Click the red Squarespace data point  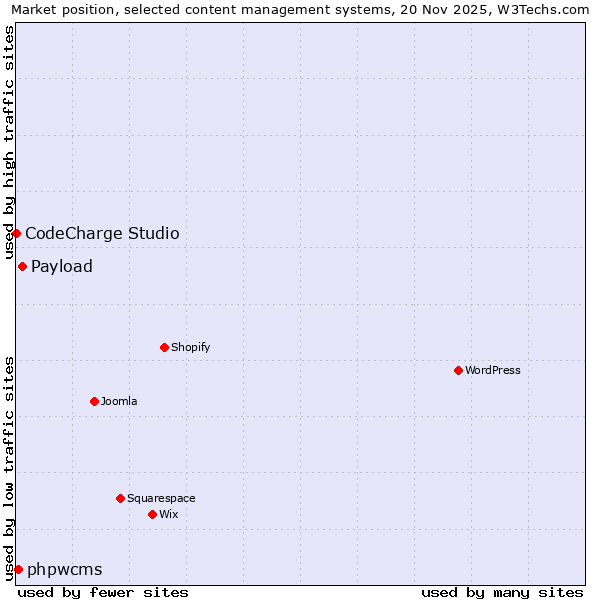click(x=121, y=498)
